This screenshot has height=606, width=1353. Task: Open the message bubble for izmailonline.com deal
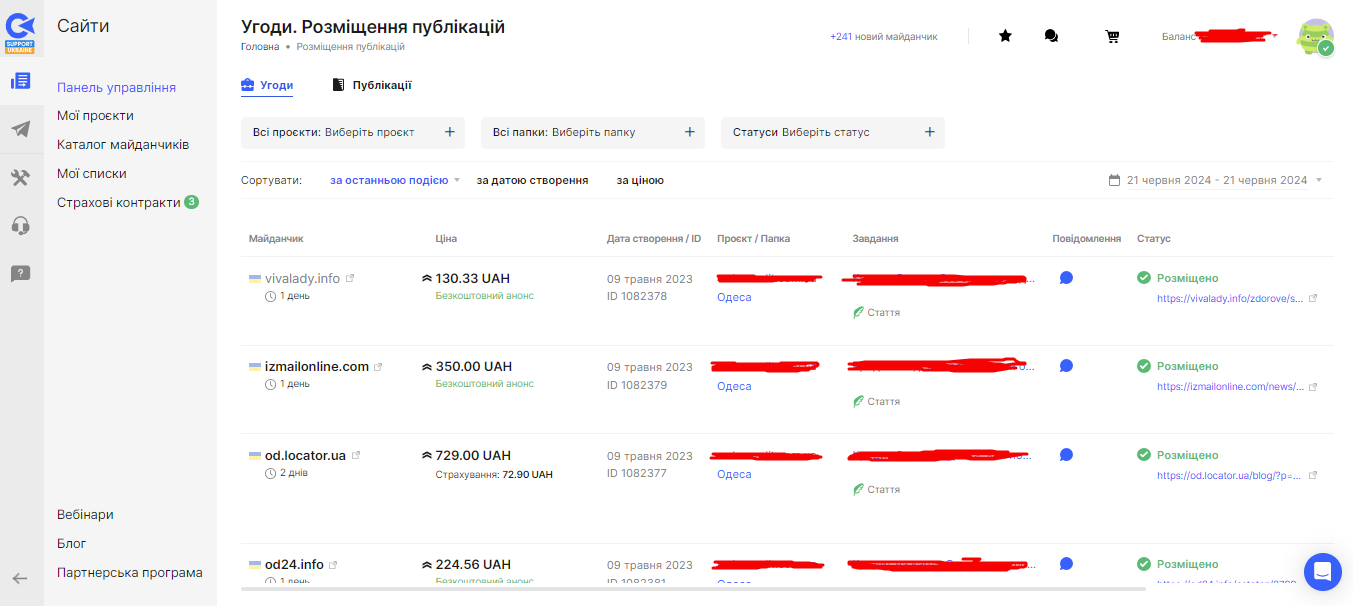pos(1066,366)
